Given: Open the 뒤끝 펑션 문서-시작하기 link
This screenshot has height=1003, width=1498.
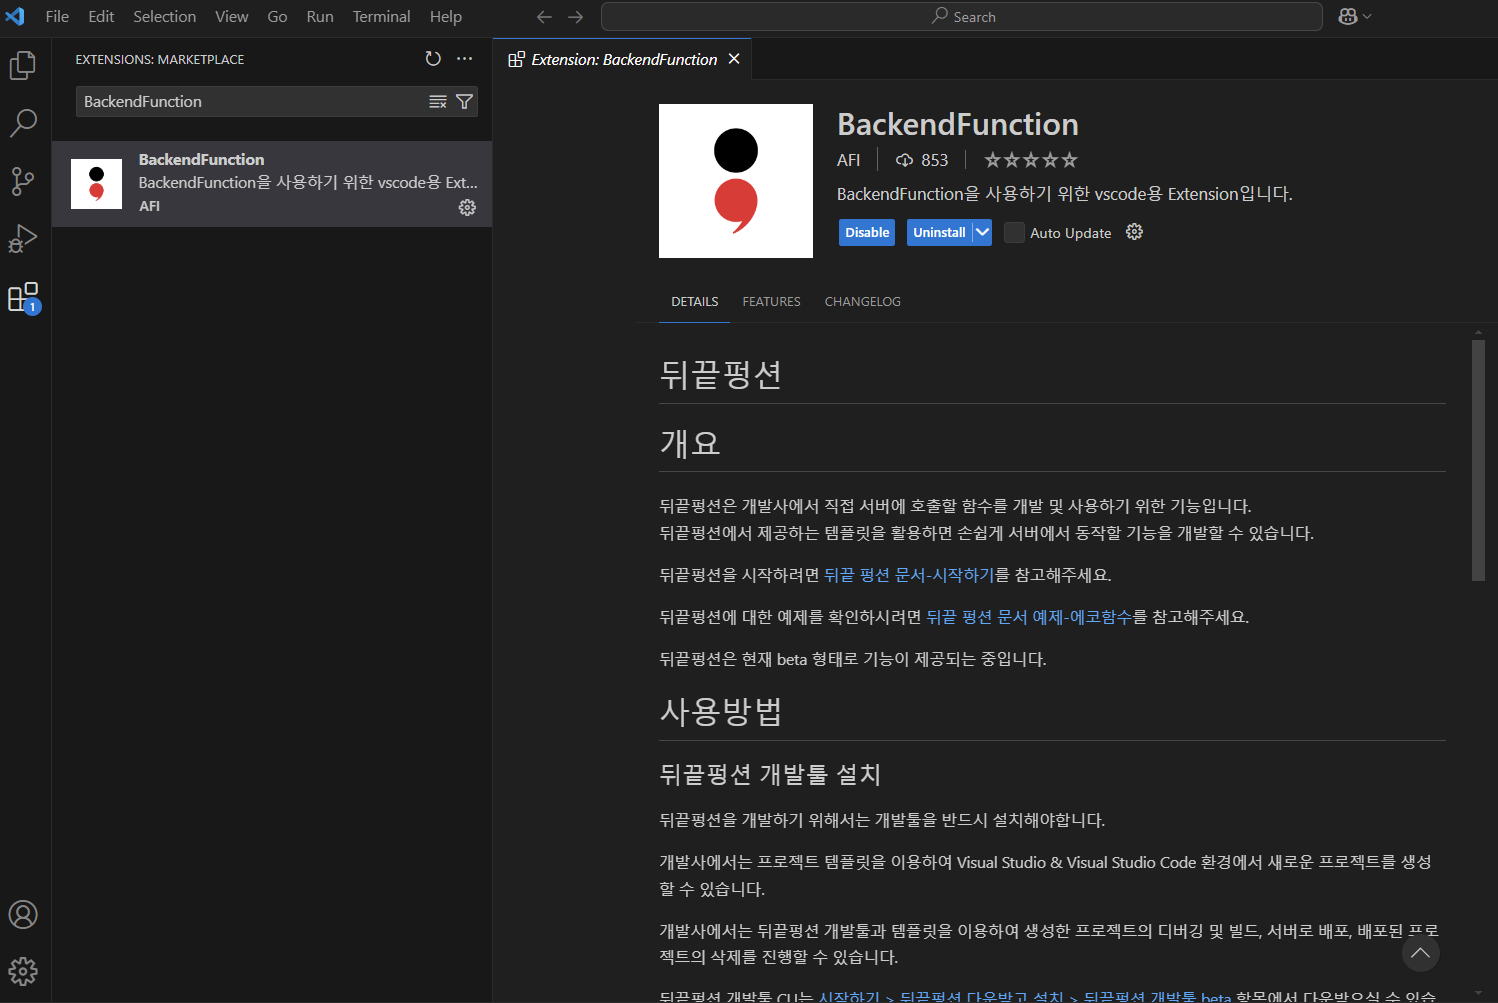Looking at the screenshot, I should point(909,575).
